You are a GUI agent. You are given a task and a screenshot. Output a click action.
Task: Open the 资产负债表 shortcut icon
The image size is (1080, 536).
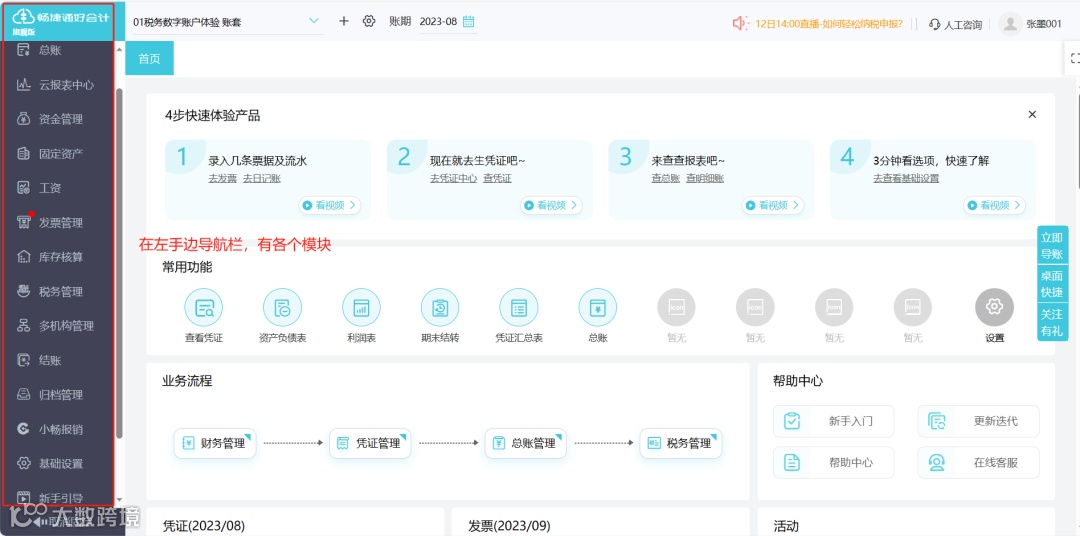(282, 307)
